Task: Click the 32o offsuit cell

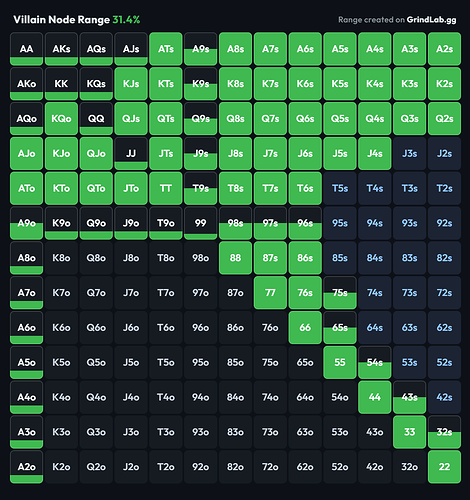Action: click(409, 467)
